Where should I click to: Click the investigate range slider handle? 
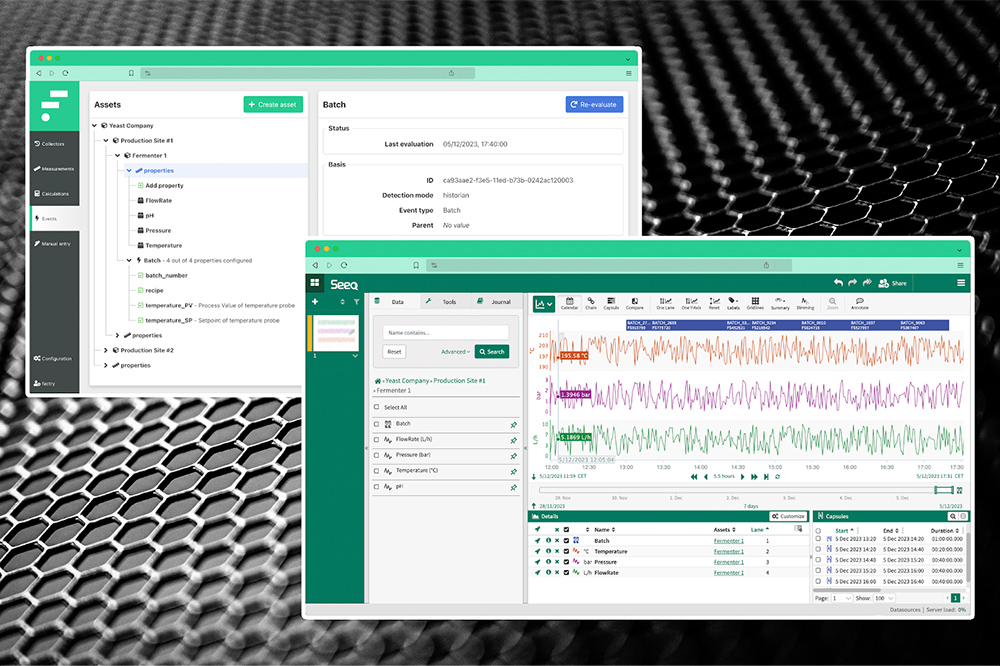point(944,490)
